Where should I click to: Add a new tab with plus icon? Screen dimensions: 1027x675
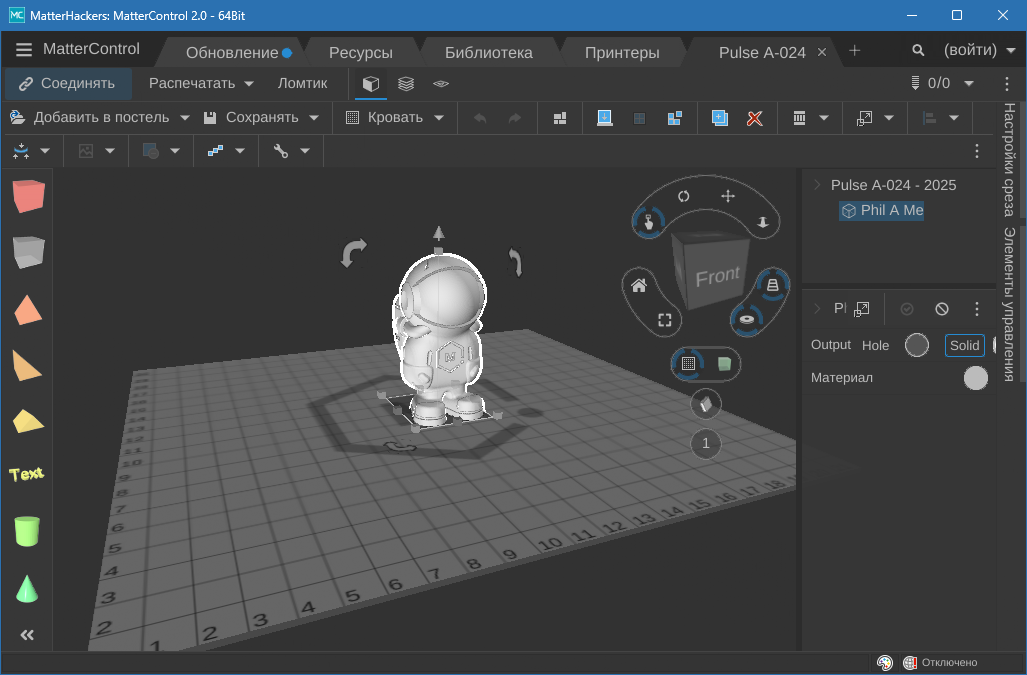point(854,50)
